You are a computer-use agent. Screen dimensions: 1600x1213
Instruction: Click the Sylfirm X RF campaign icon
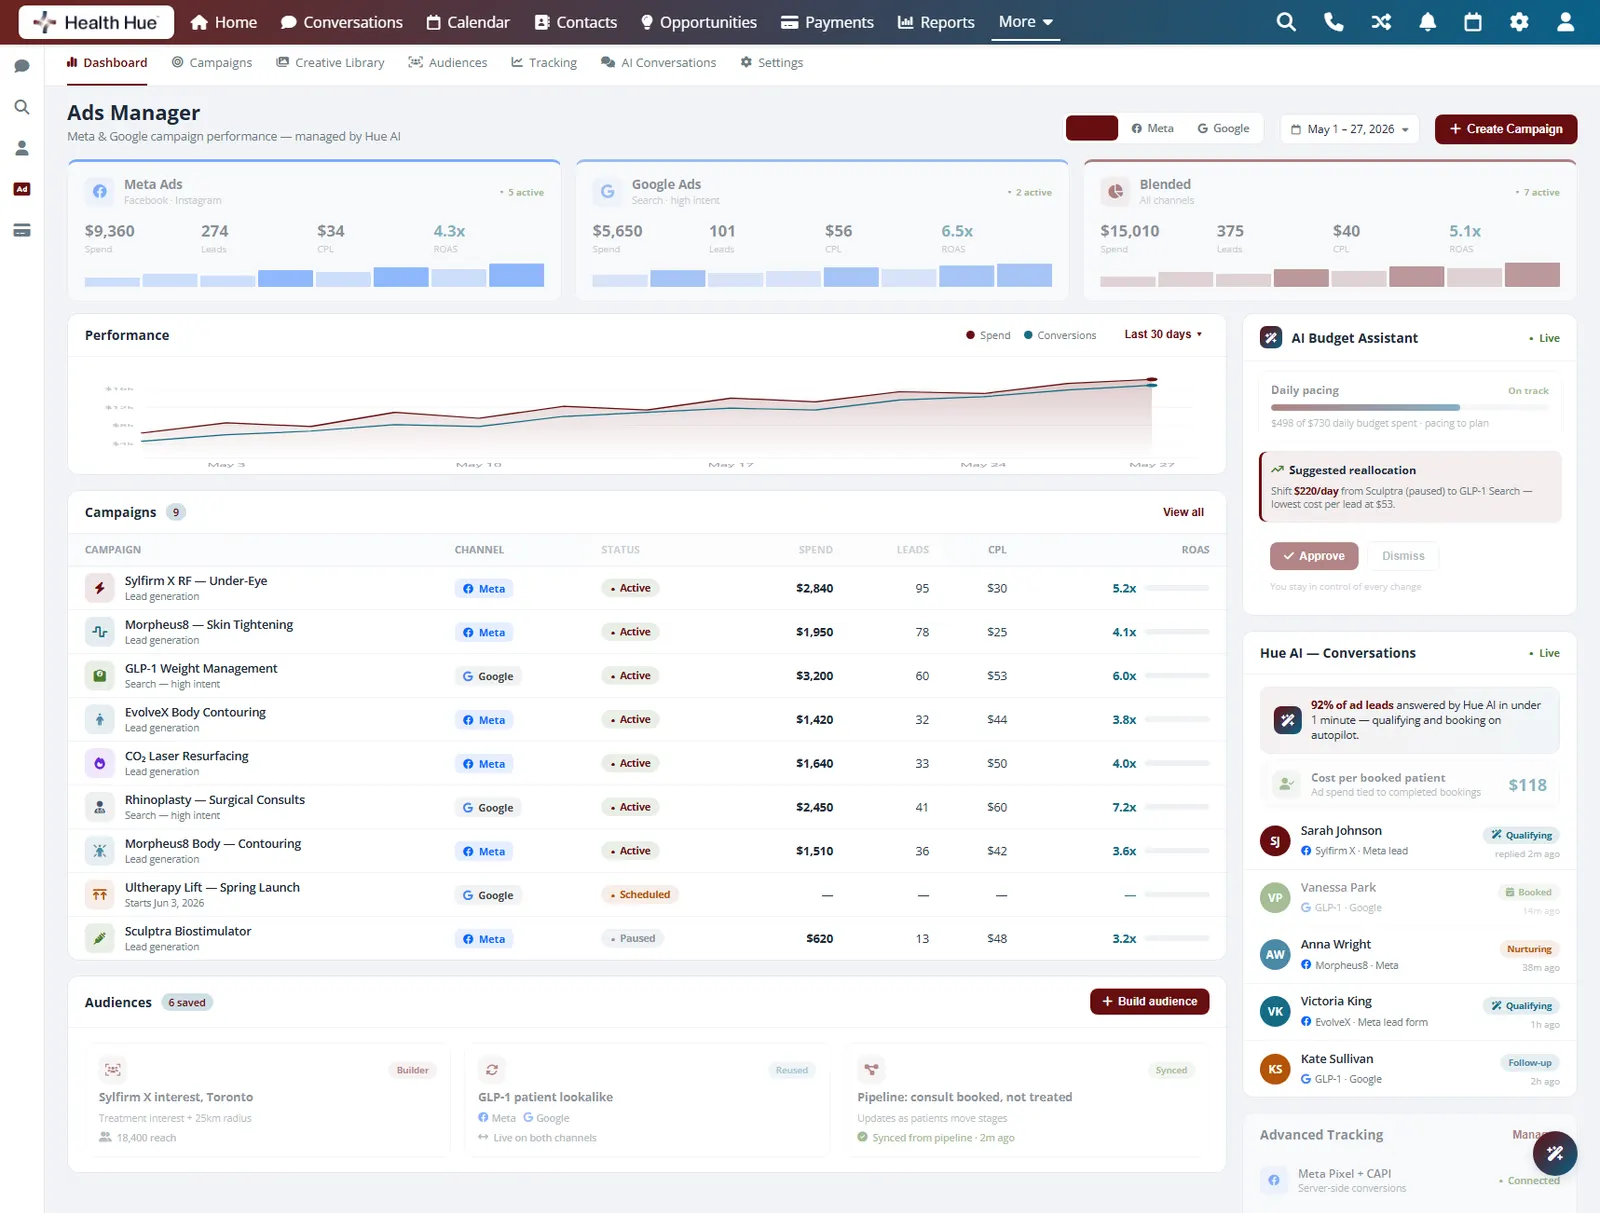point(100,588)
